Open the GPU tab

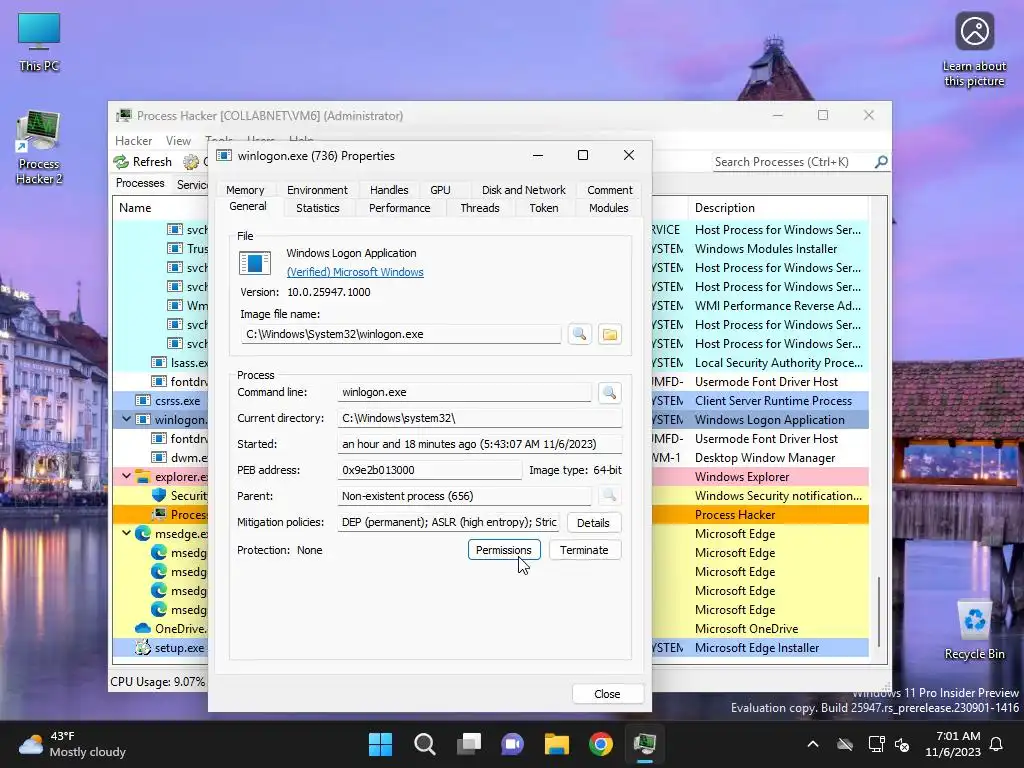(x=440, y=190)
